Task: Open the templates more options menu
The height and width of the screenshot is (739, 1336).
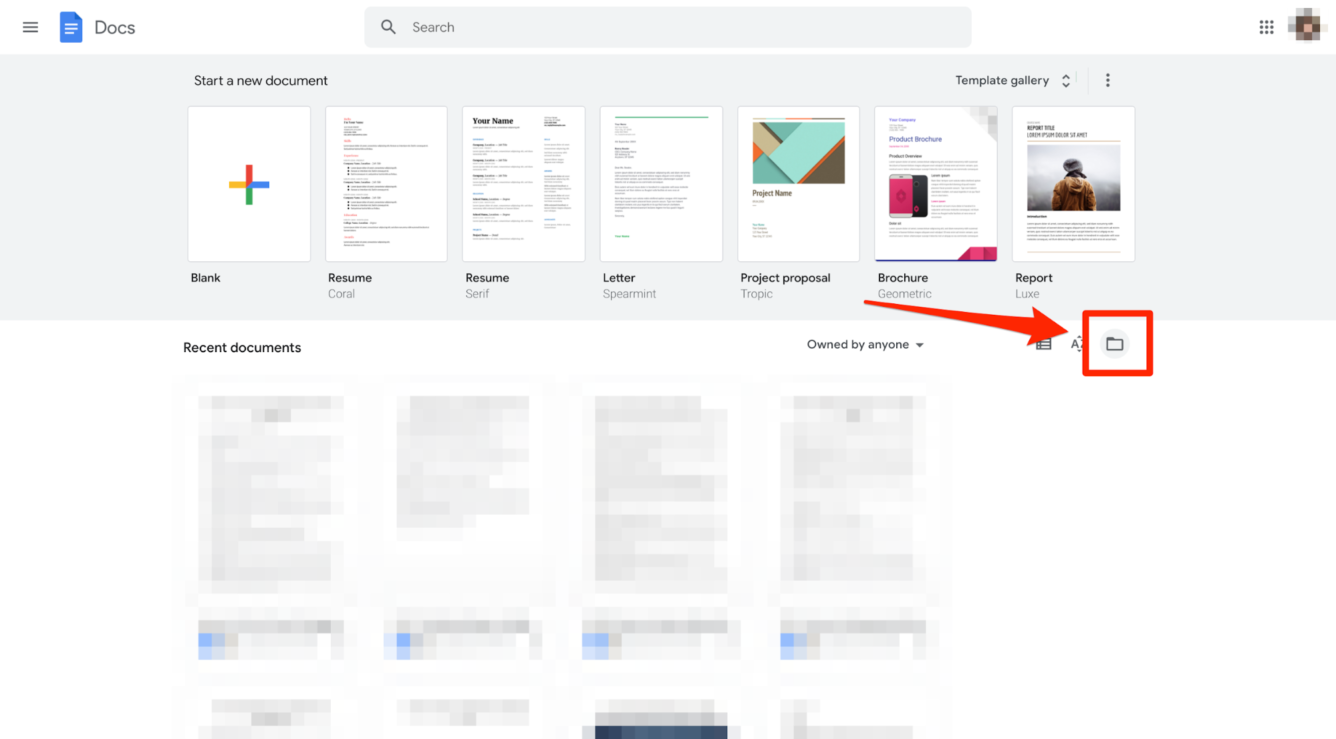Action: 1107,80
